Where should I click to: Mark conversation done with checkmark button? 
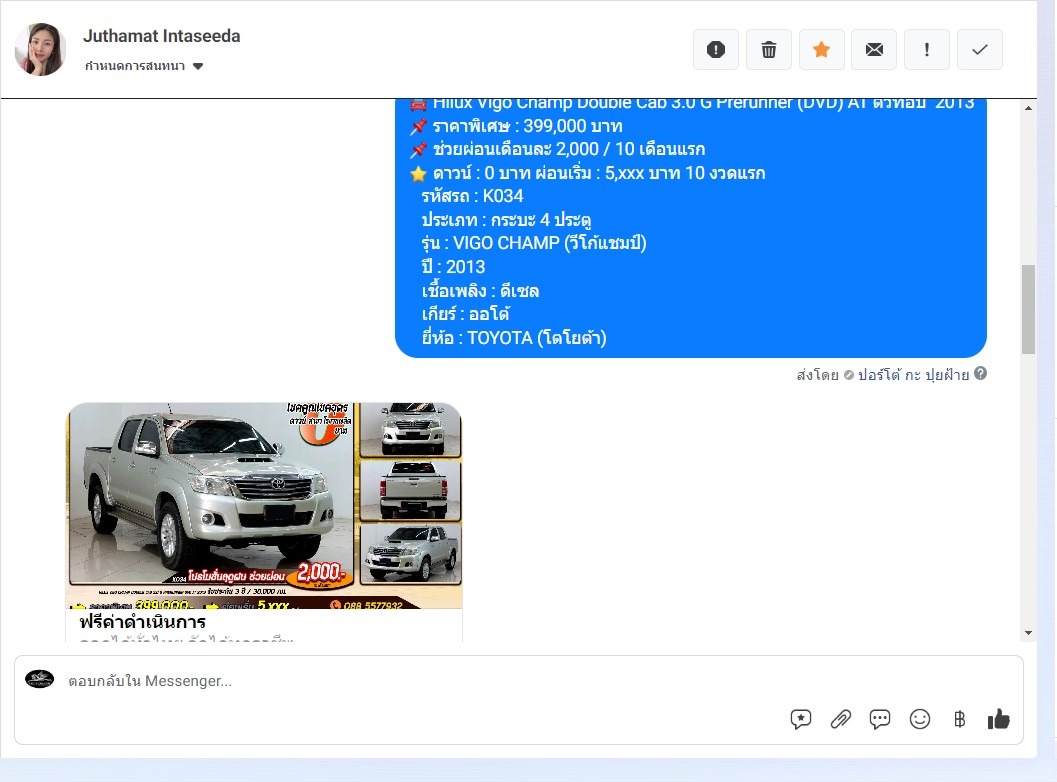979,49
